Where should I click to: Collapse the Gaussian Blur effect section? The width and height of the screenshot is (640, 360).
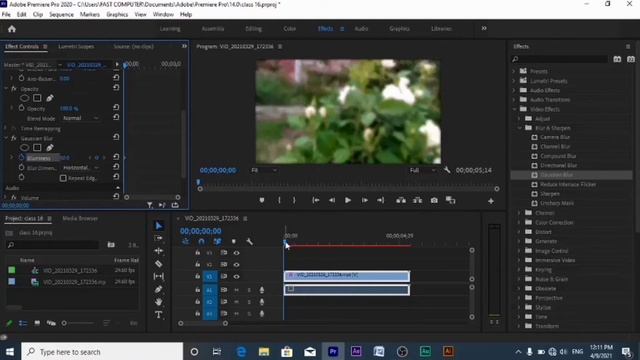6,138
